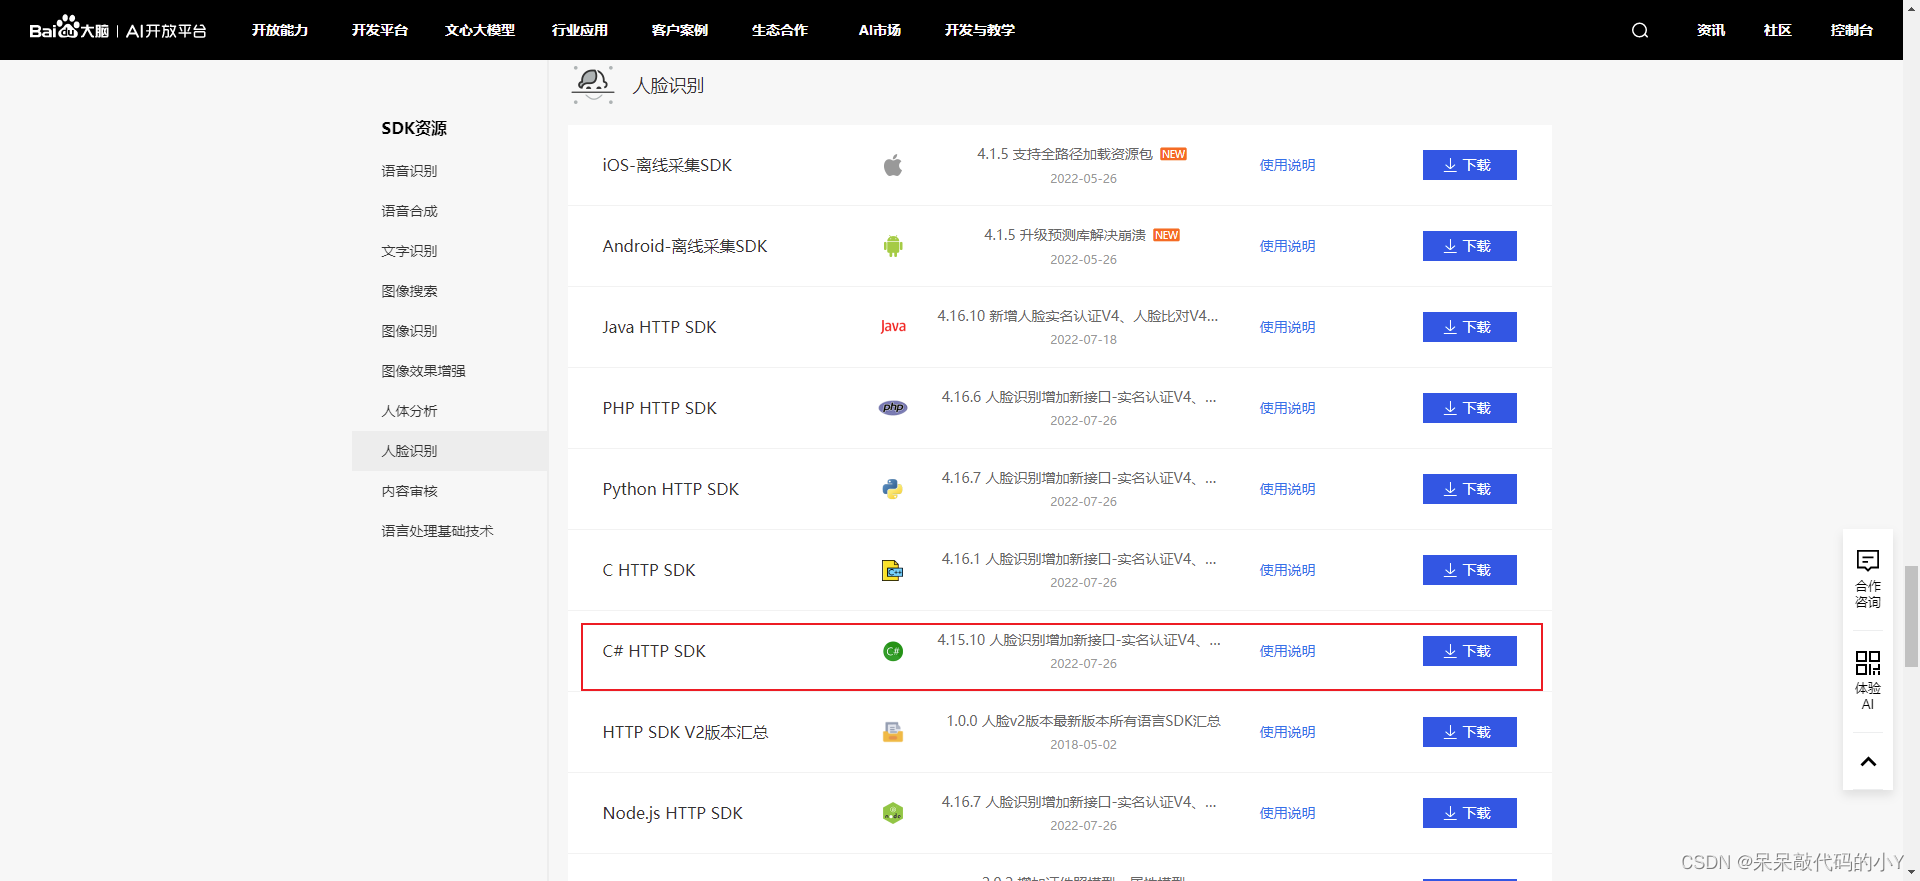Click the scrollbar down arrow
The image size is (1920, 881).
pos(1911,873)
